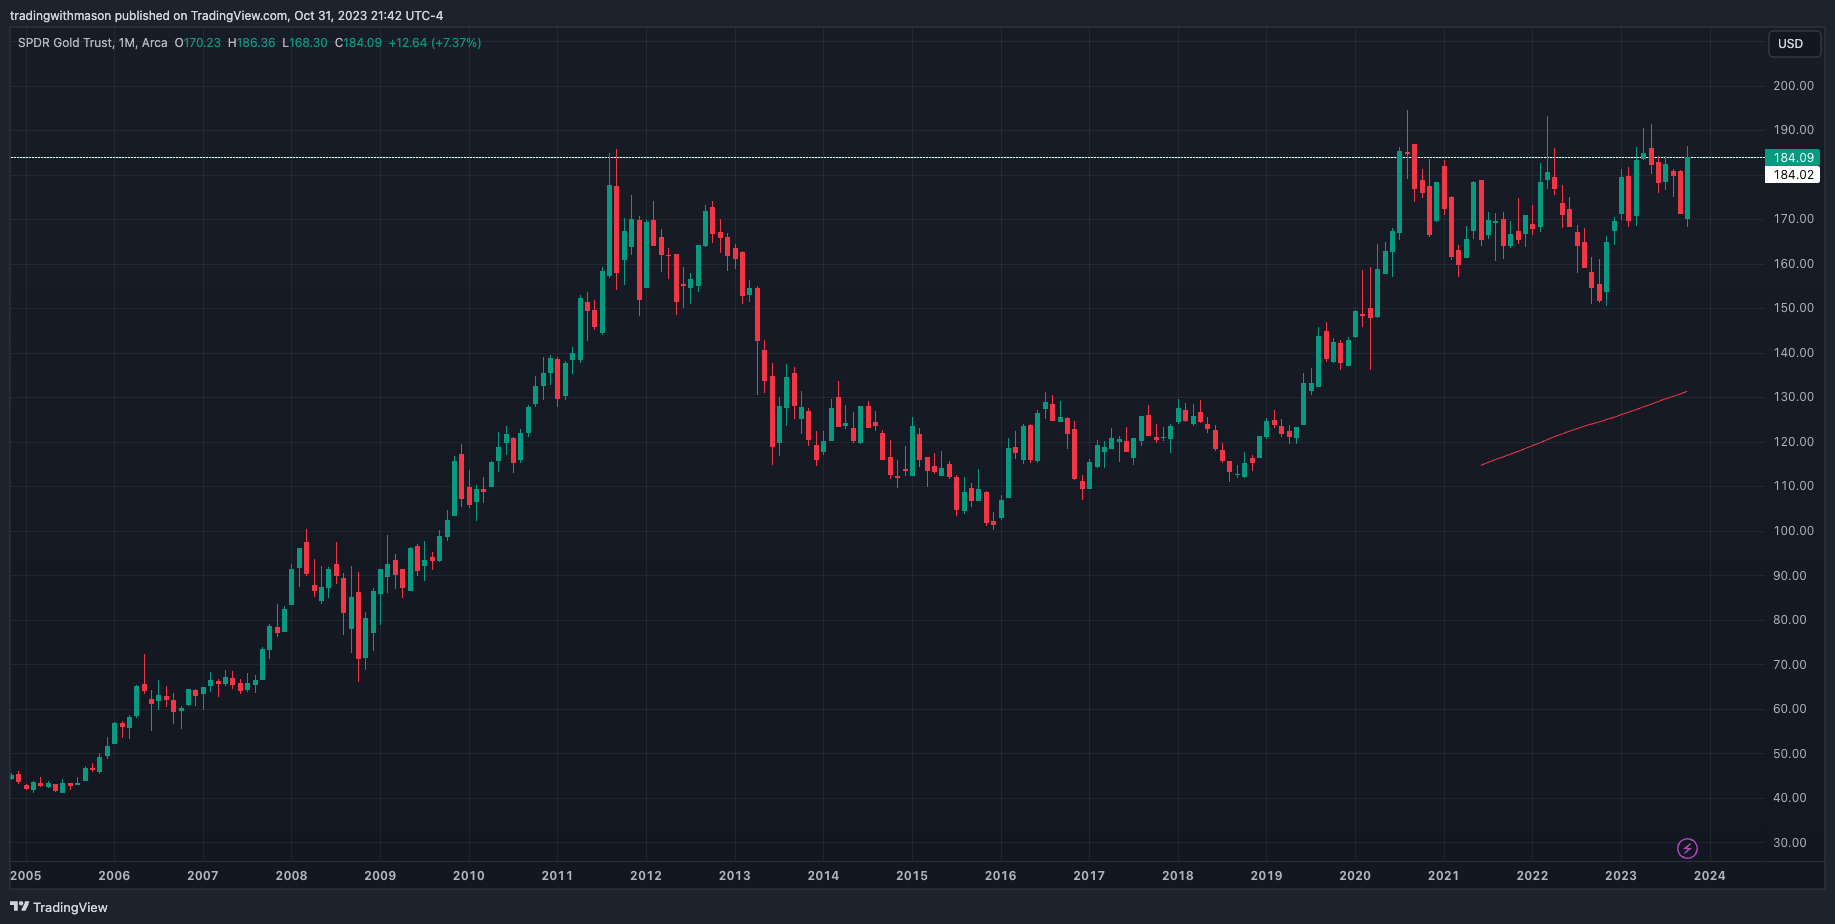Image resolution: width=1835 pixels, height=924 pixels.
Task: Click the 2010 label on time axis
Action: 469,876
